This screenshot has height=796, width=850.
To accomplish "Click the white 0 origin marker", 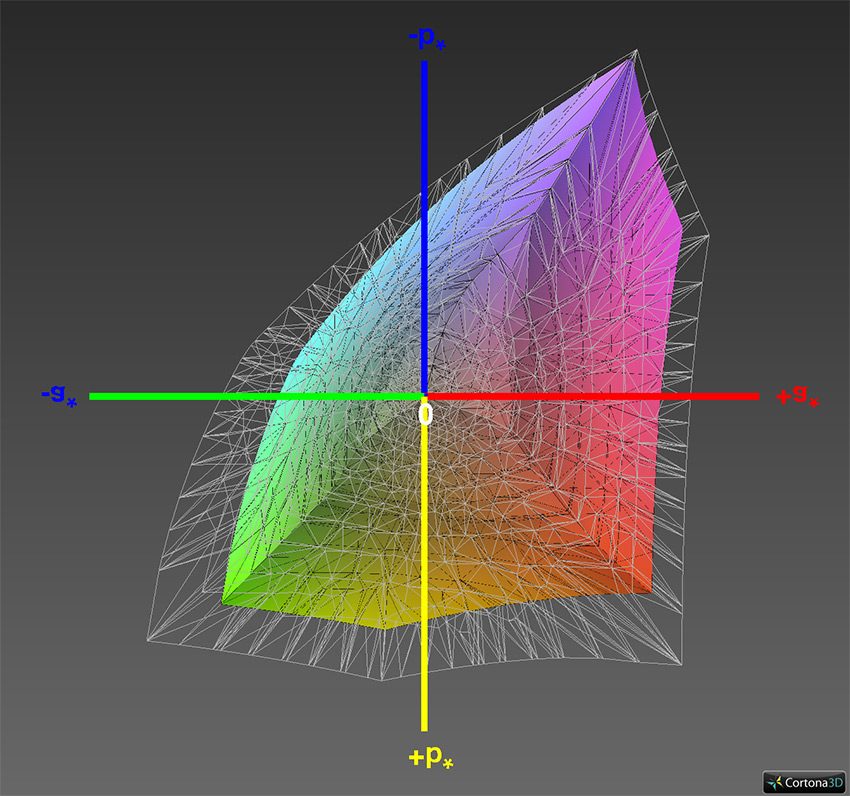I will point(426,414).
